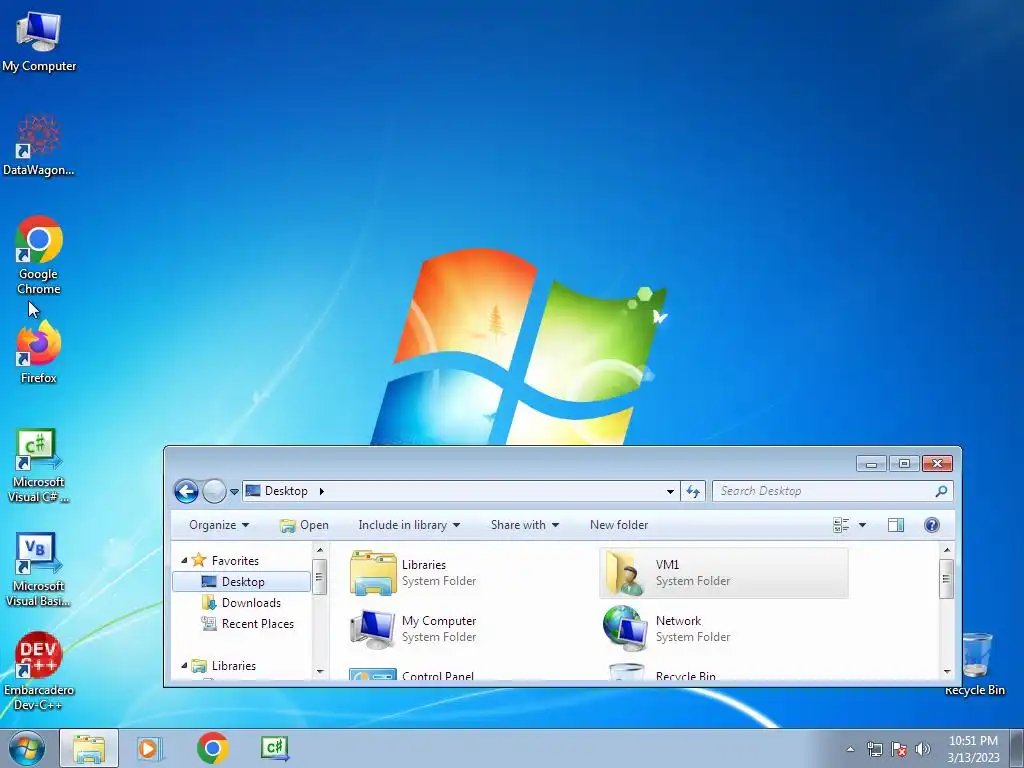
Task: Show hidden tray icons arrow
Action: pyautogui.click(x=850, y=749)
